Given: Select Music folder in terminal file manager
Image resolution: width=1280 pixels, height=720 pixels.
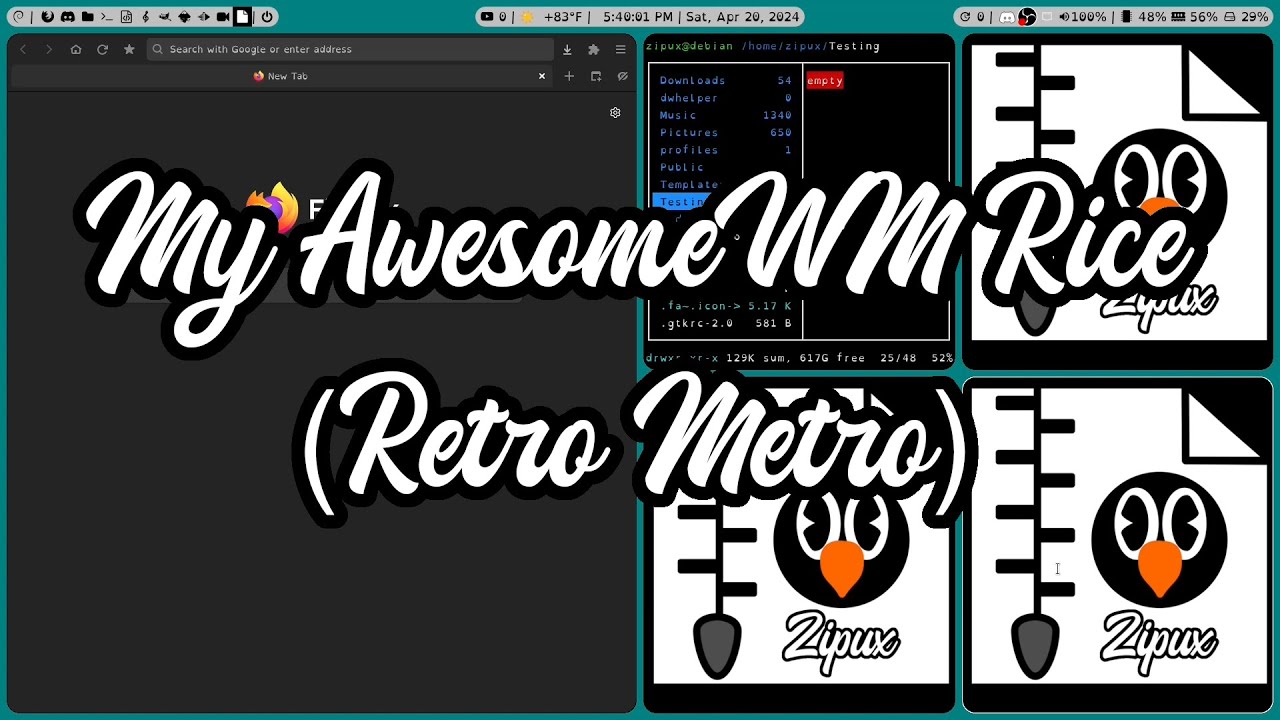Looking at the screenshot, I should click(x=725, y=115).
